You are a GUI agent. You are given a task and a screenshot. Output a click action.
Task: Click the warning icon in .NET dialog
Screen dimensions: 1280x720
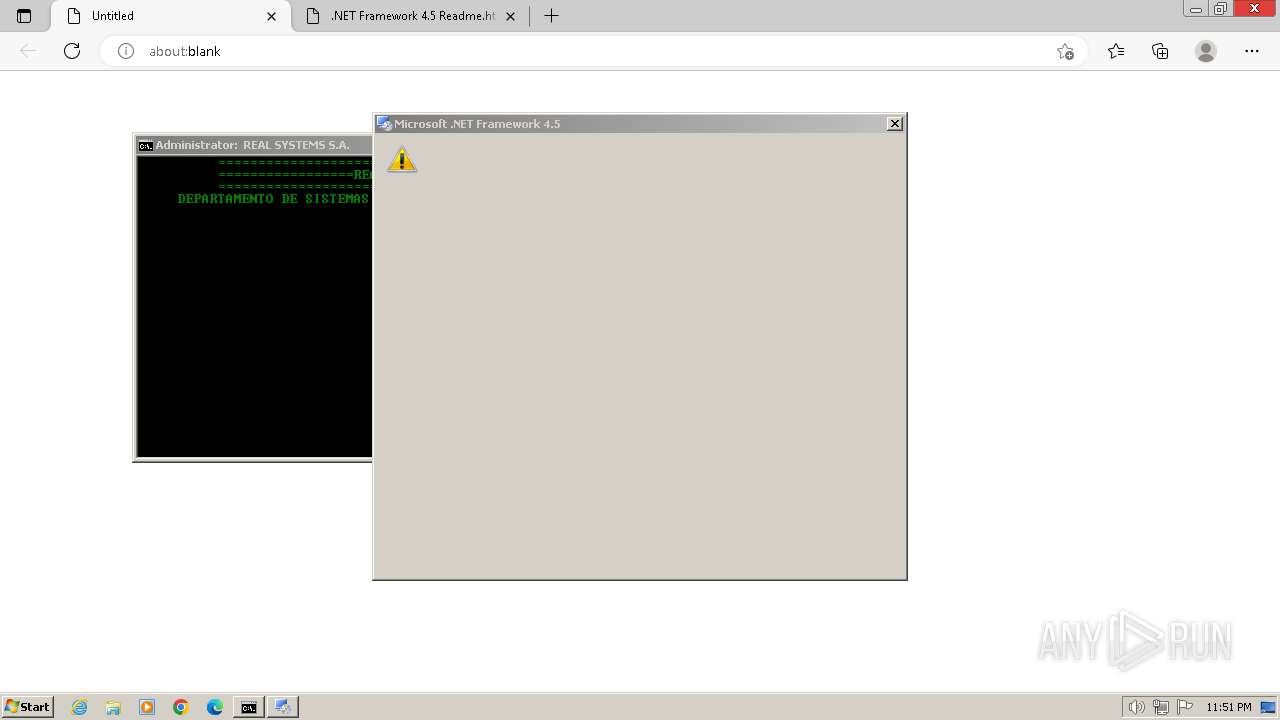402,160
